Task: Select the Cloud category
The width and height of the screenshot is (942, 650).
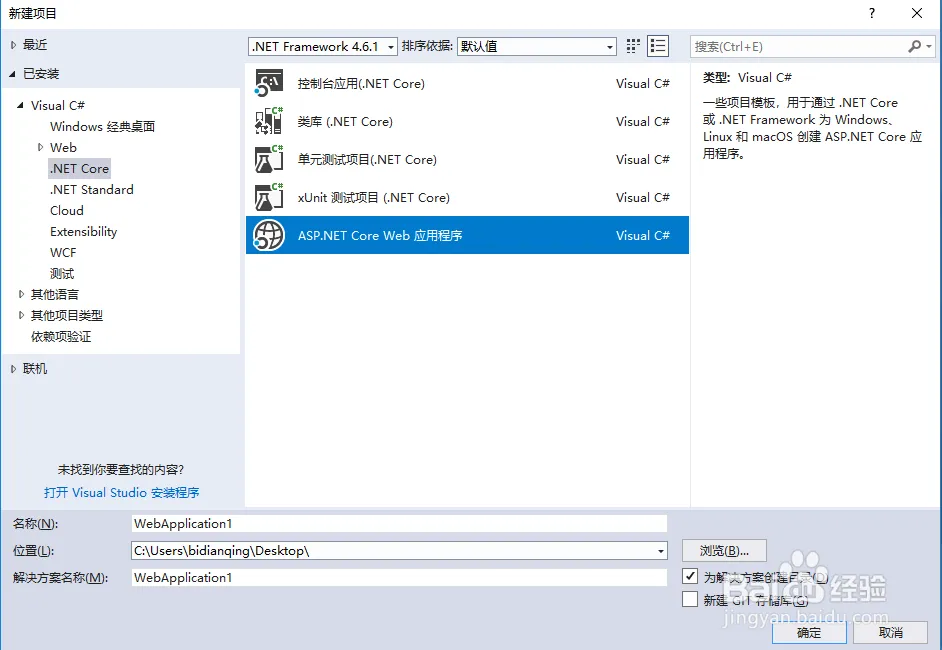Action: [67, 210]
